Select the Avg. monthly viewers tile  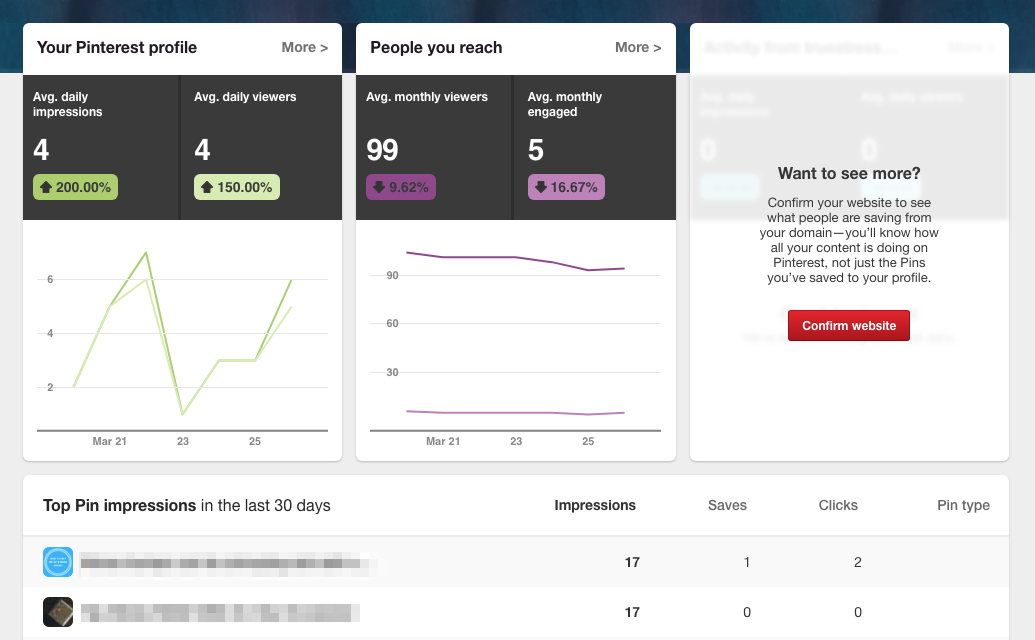coord(434,147)
